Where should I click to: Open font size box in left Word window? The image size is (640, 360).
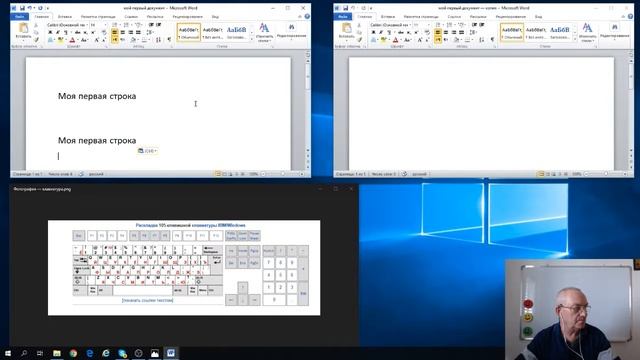coord(98,25)
